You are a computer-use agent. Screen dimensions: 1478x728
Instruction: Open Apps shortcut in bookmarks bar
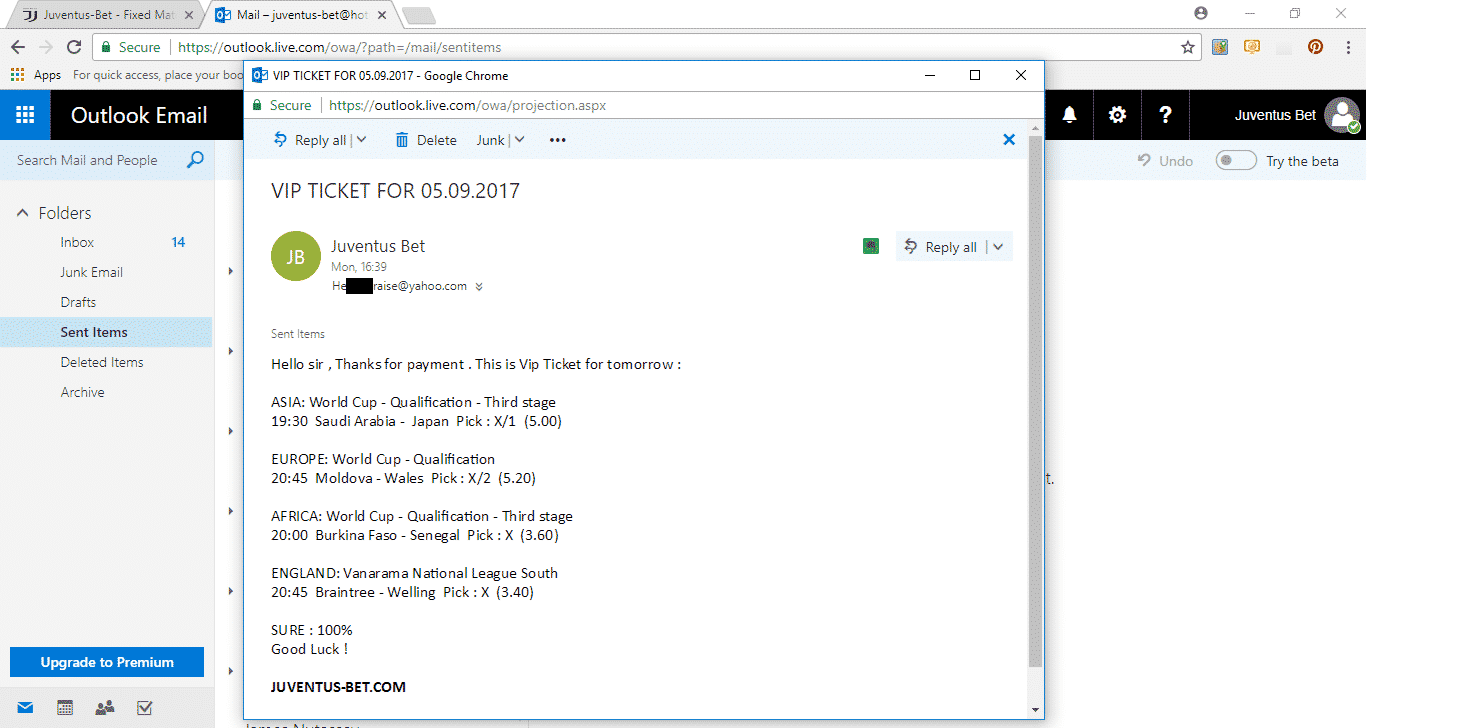click(36, 75)
